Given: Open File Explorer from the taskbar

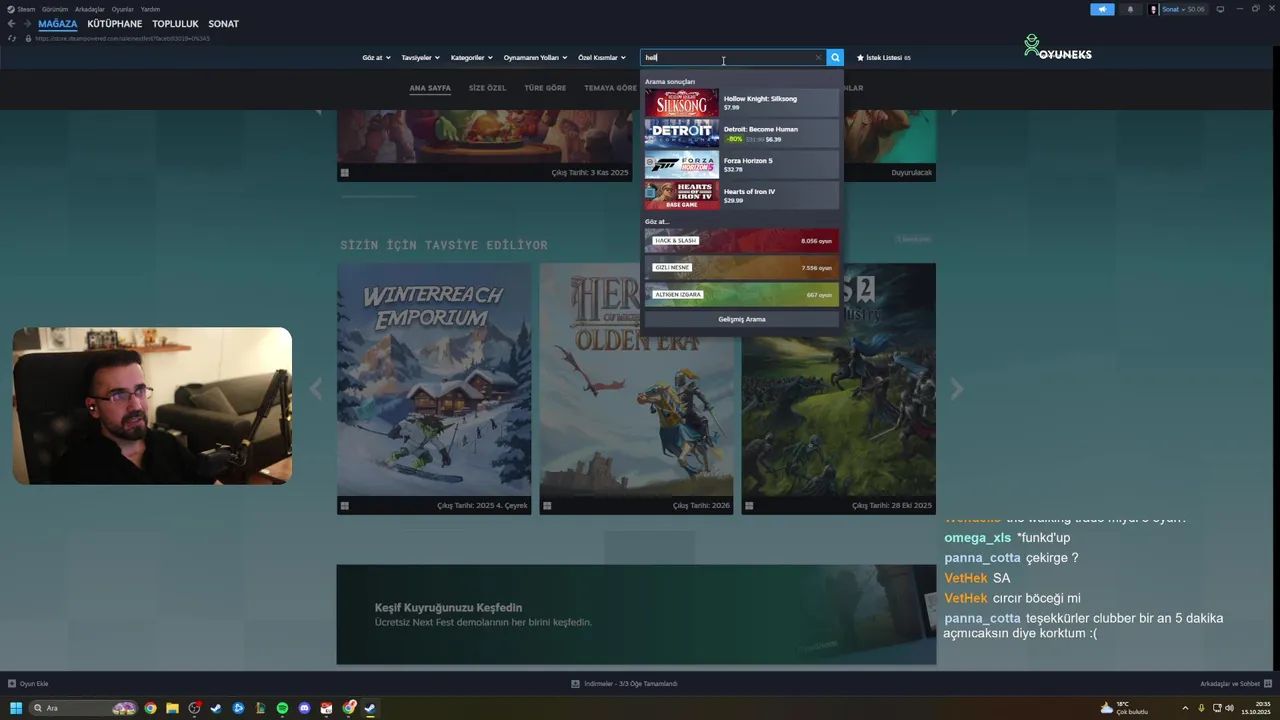Looking at the screenshot, I should [x=172, y=708].
